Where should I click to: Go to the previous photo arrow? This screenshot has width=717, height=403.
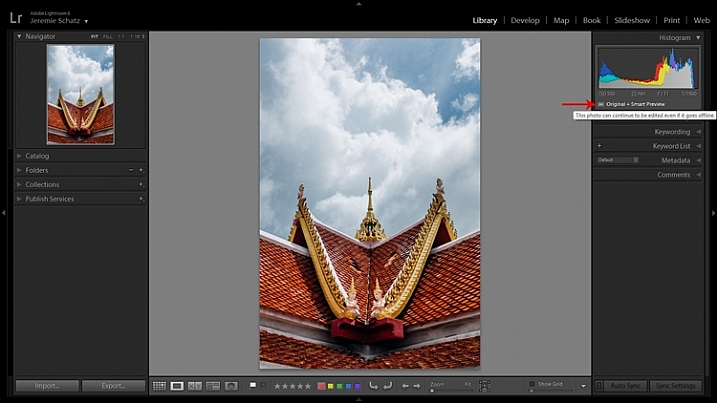405,386
